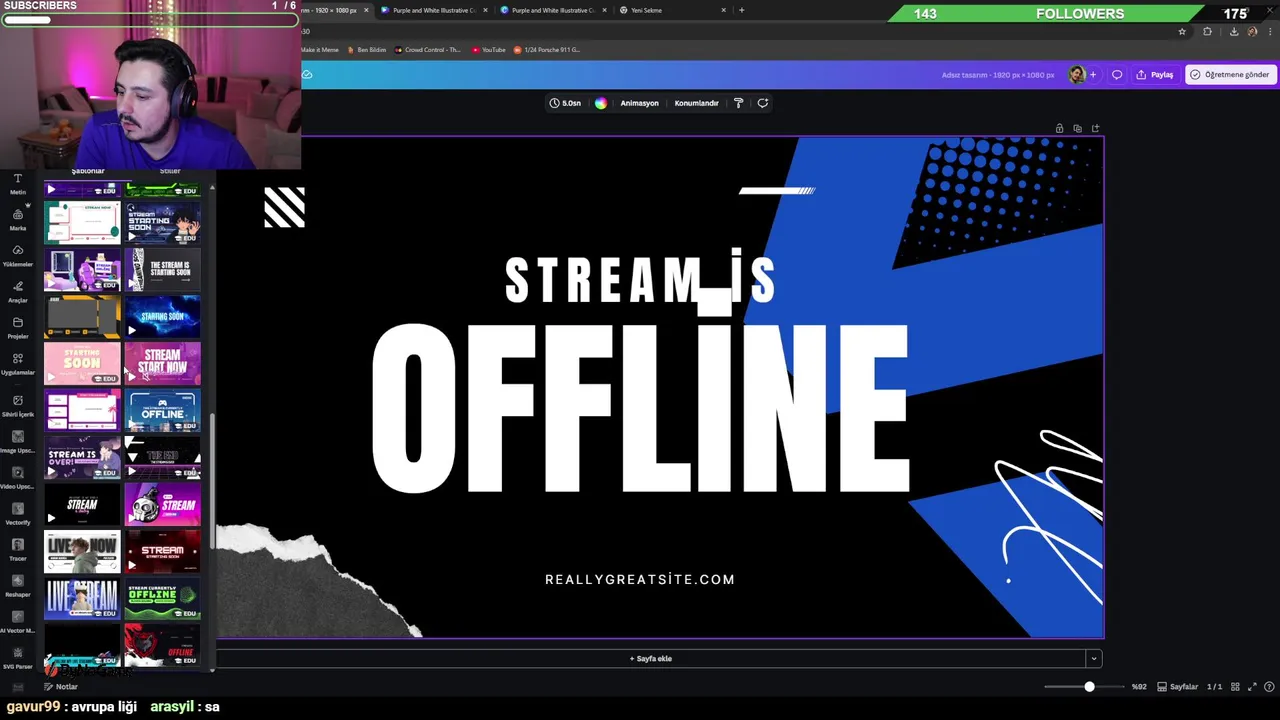
Task: Open the Projeler folder panel
Action: tap(18, 328)
